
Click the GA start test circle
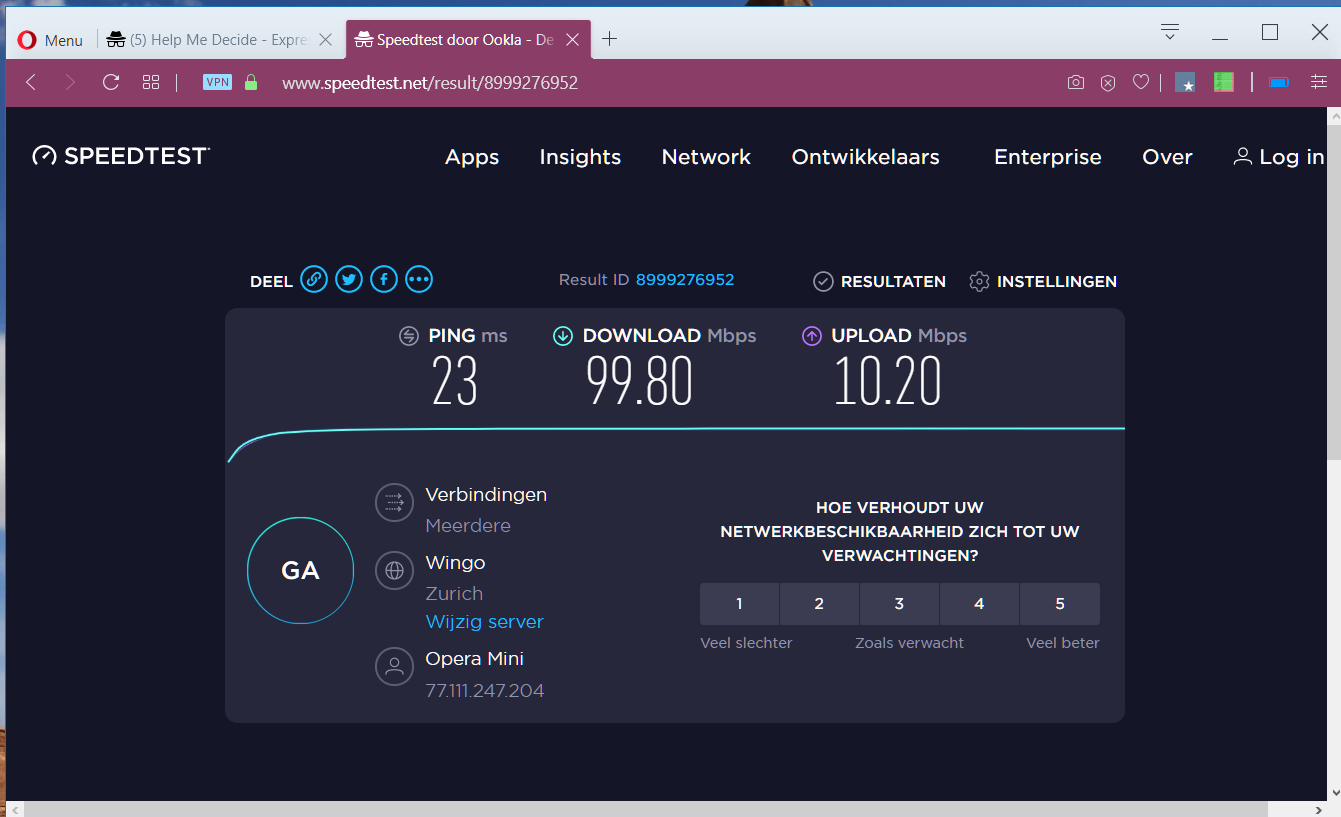[300, 570]
